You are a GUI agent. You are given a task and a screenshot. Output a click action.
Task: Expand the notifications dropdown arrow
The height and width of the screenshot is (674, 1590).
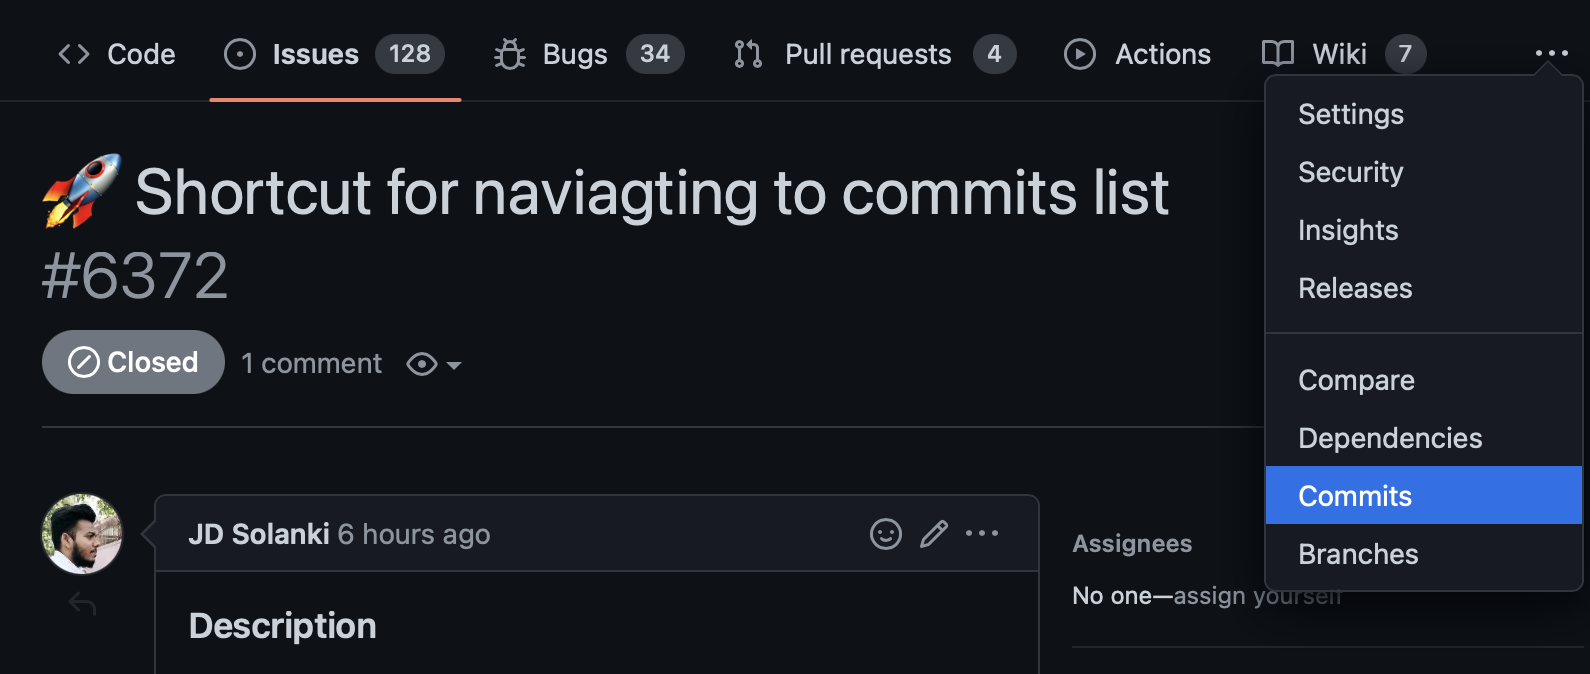click(454, 366)
